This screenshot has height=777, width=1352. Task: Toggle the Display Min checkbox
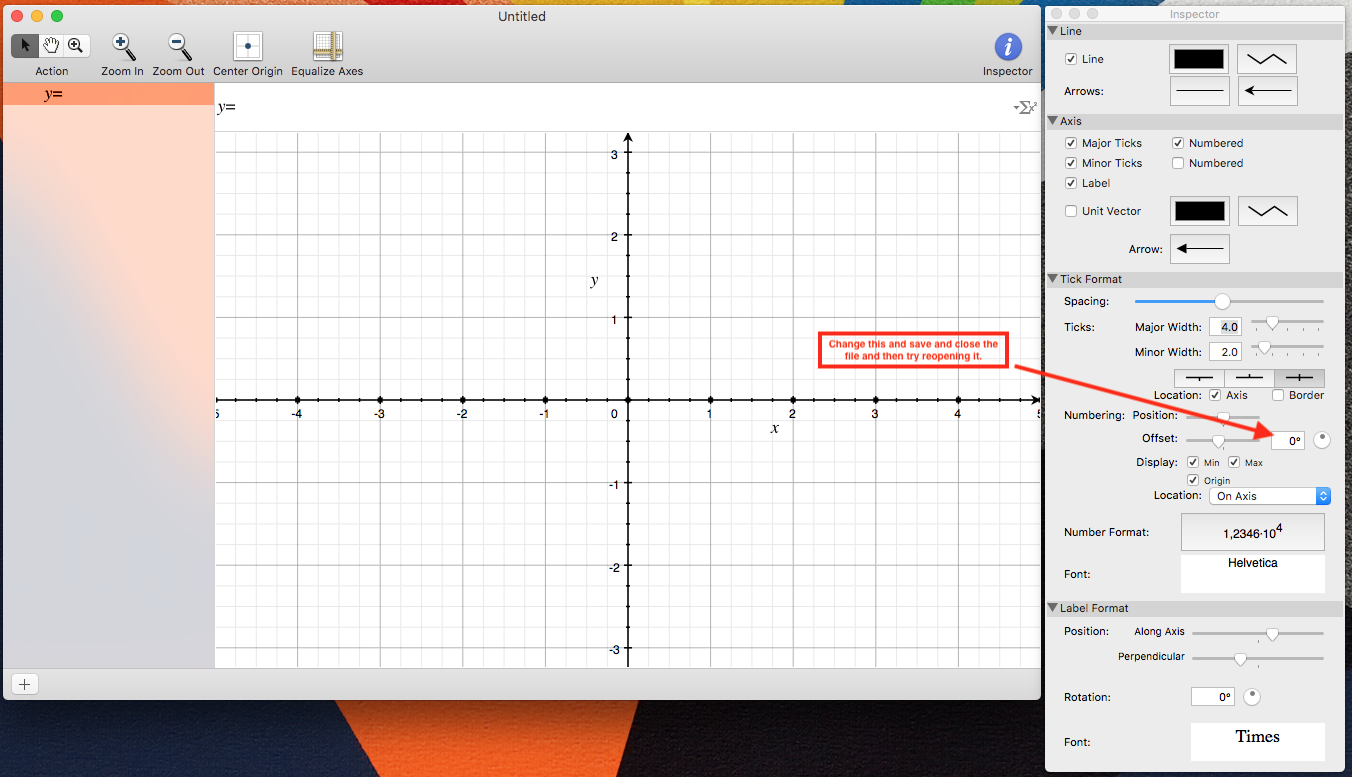coord(1193,462)
